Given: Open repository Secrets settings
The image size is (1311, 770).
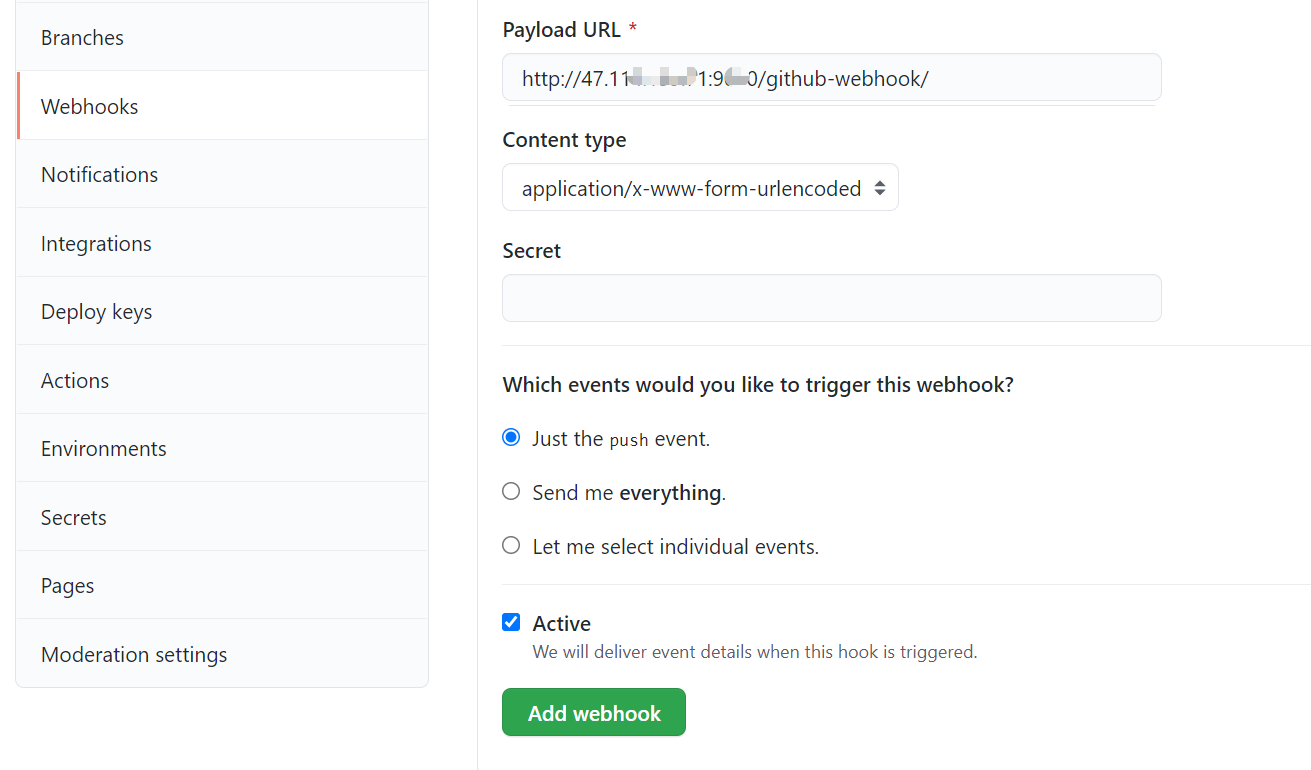Looking at the screenshot, I should pos(222,517).
